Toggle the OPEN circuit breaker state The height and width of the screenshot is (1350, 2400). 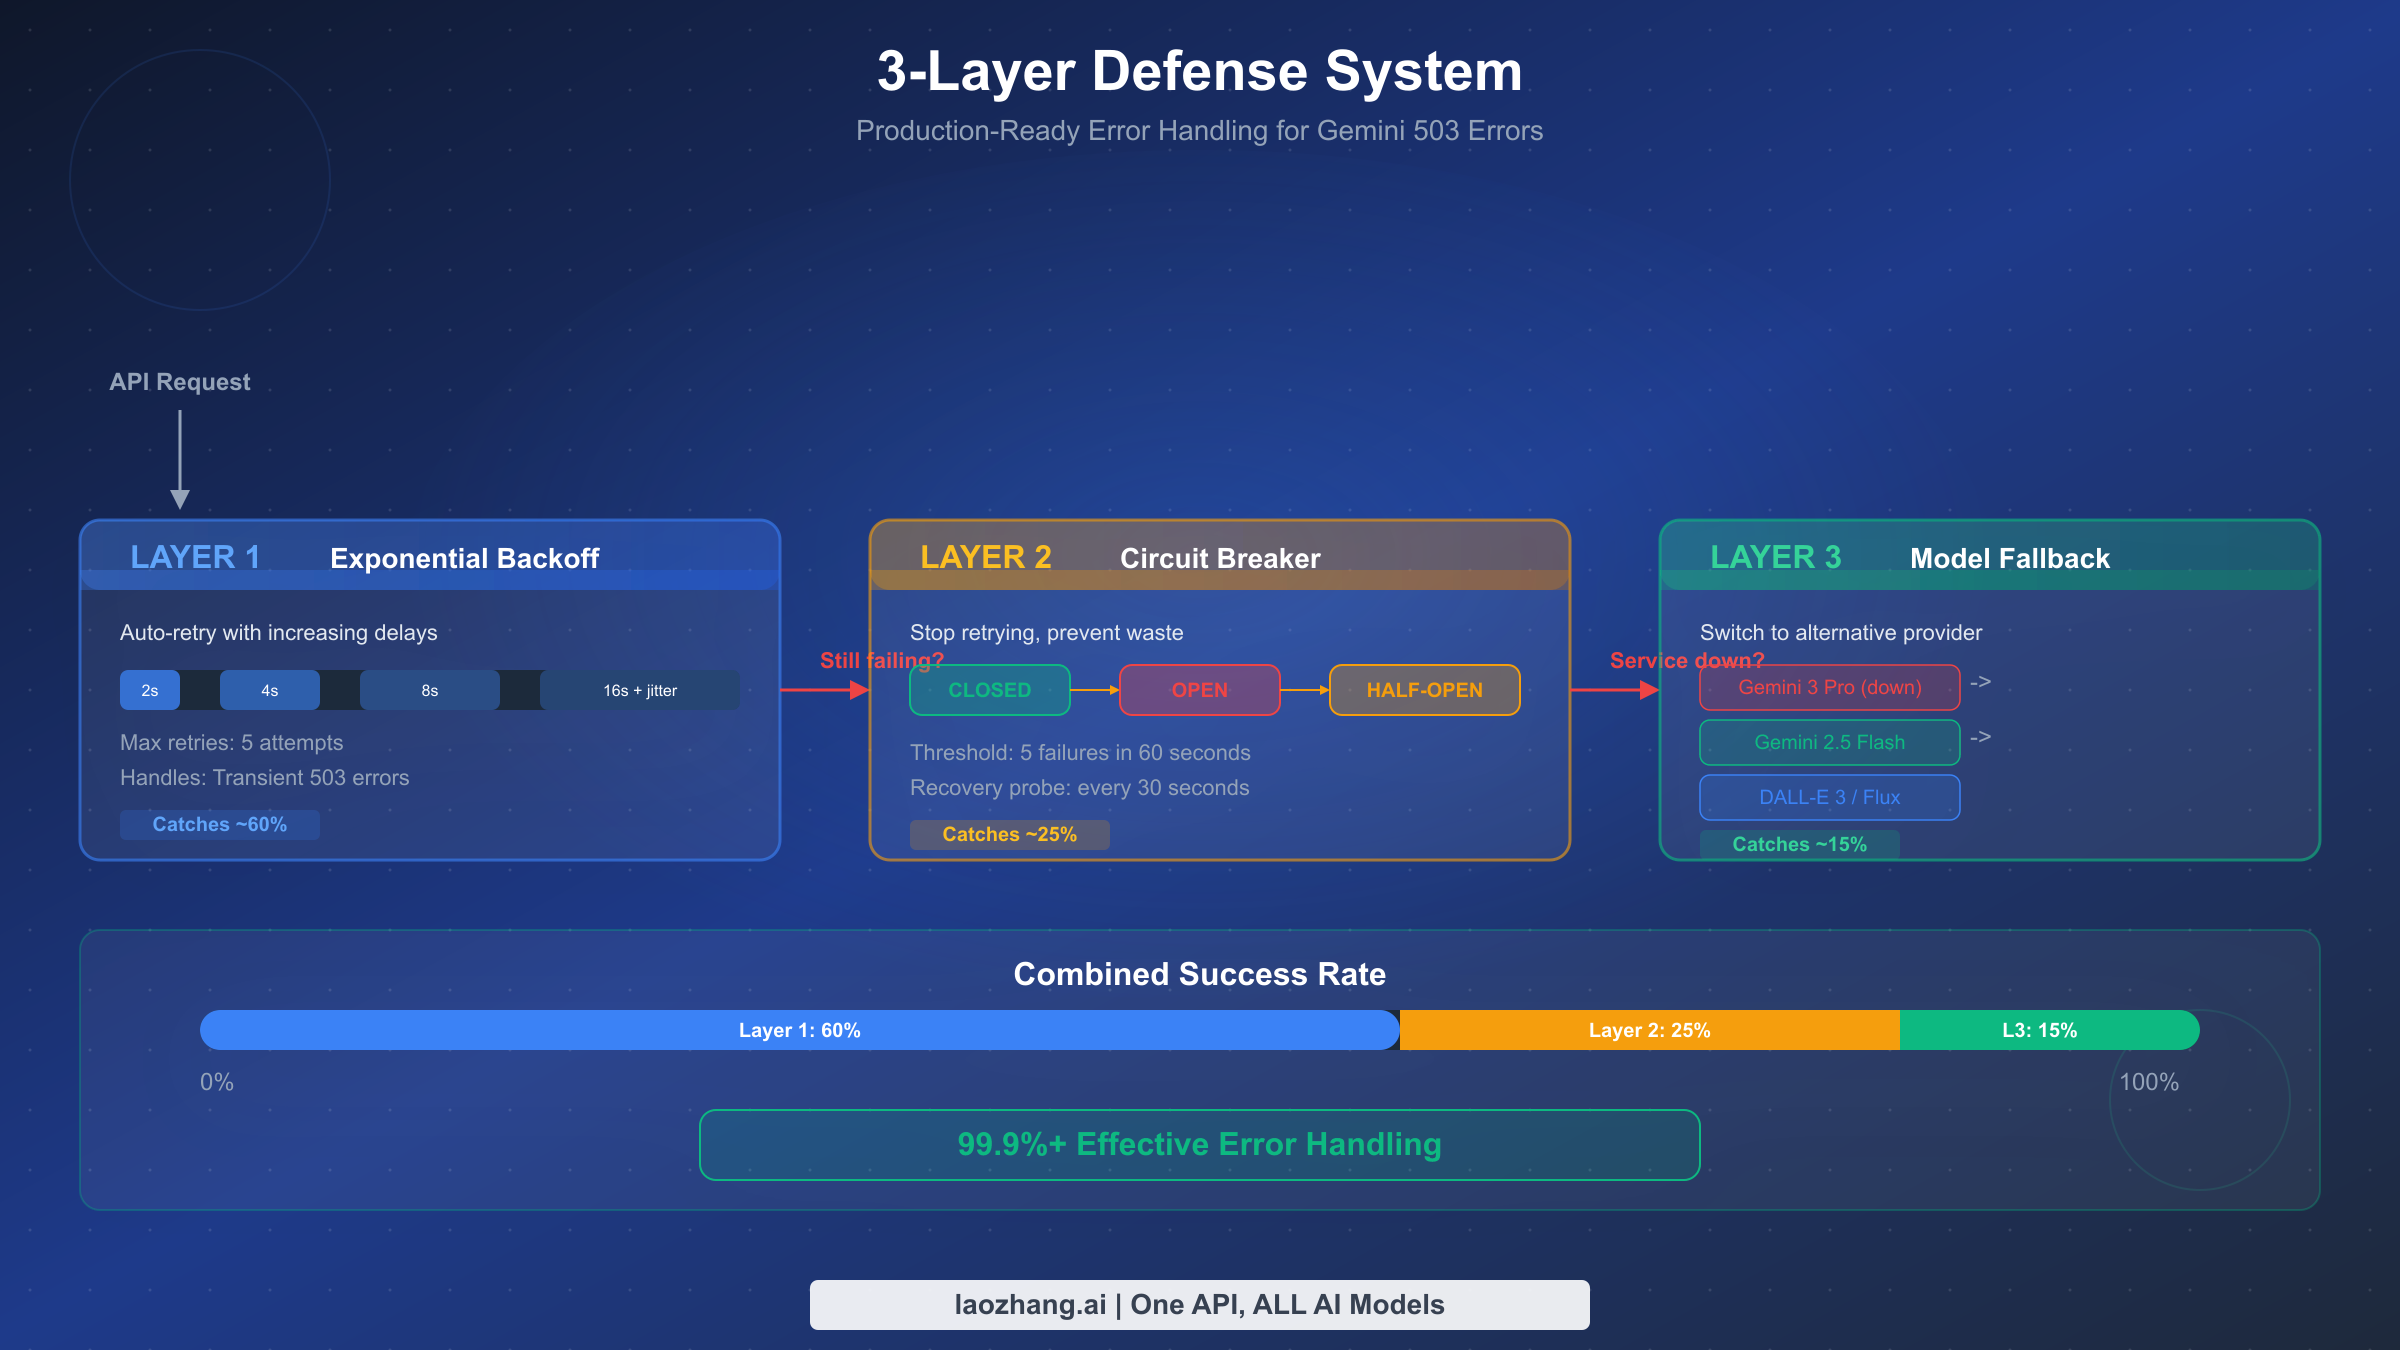[1199, 689]
